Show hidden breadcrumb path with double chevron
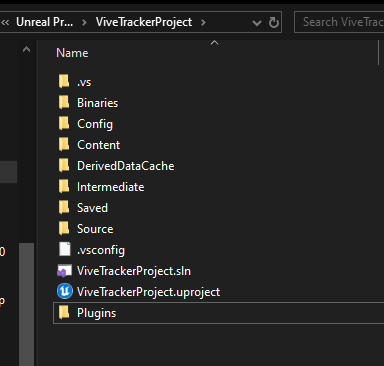The height and width of the screenshot is (366, 384). (5, 23)
